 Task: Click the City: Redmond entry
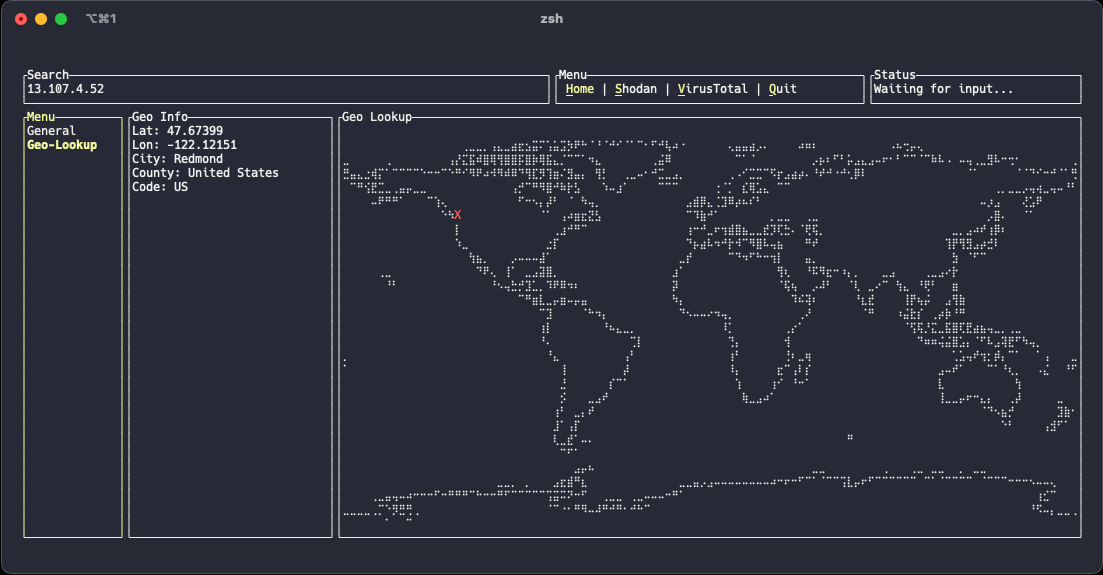(177, 159)
